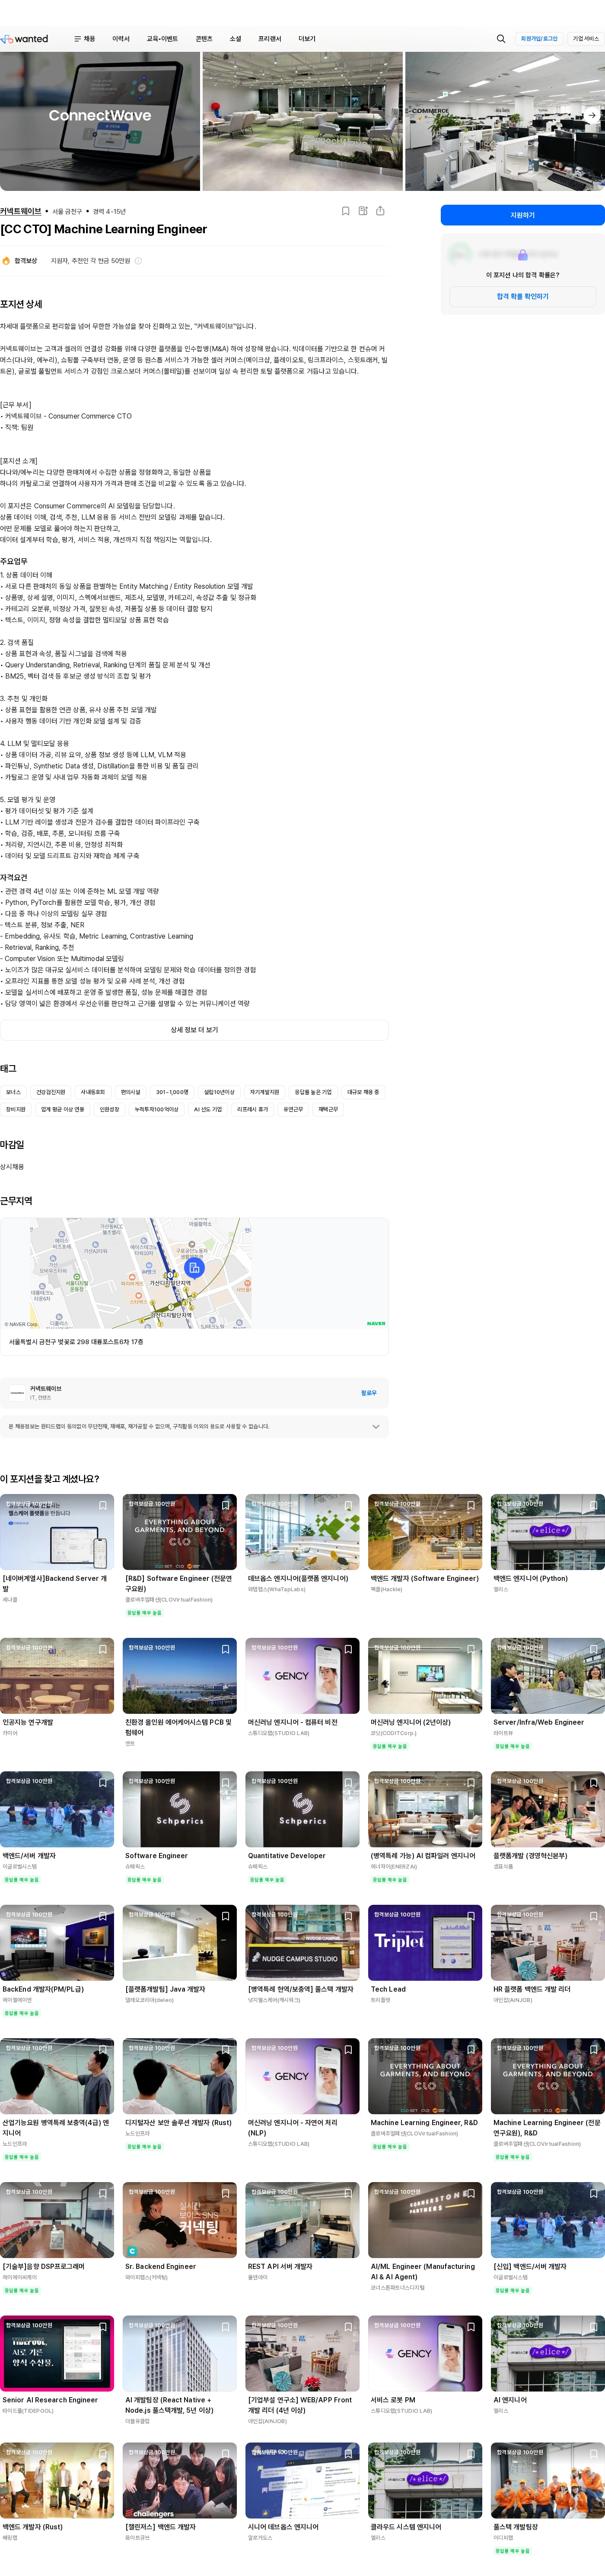
Task: Open the 이력서 menu item
Action: click(x=121, y=39)
